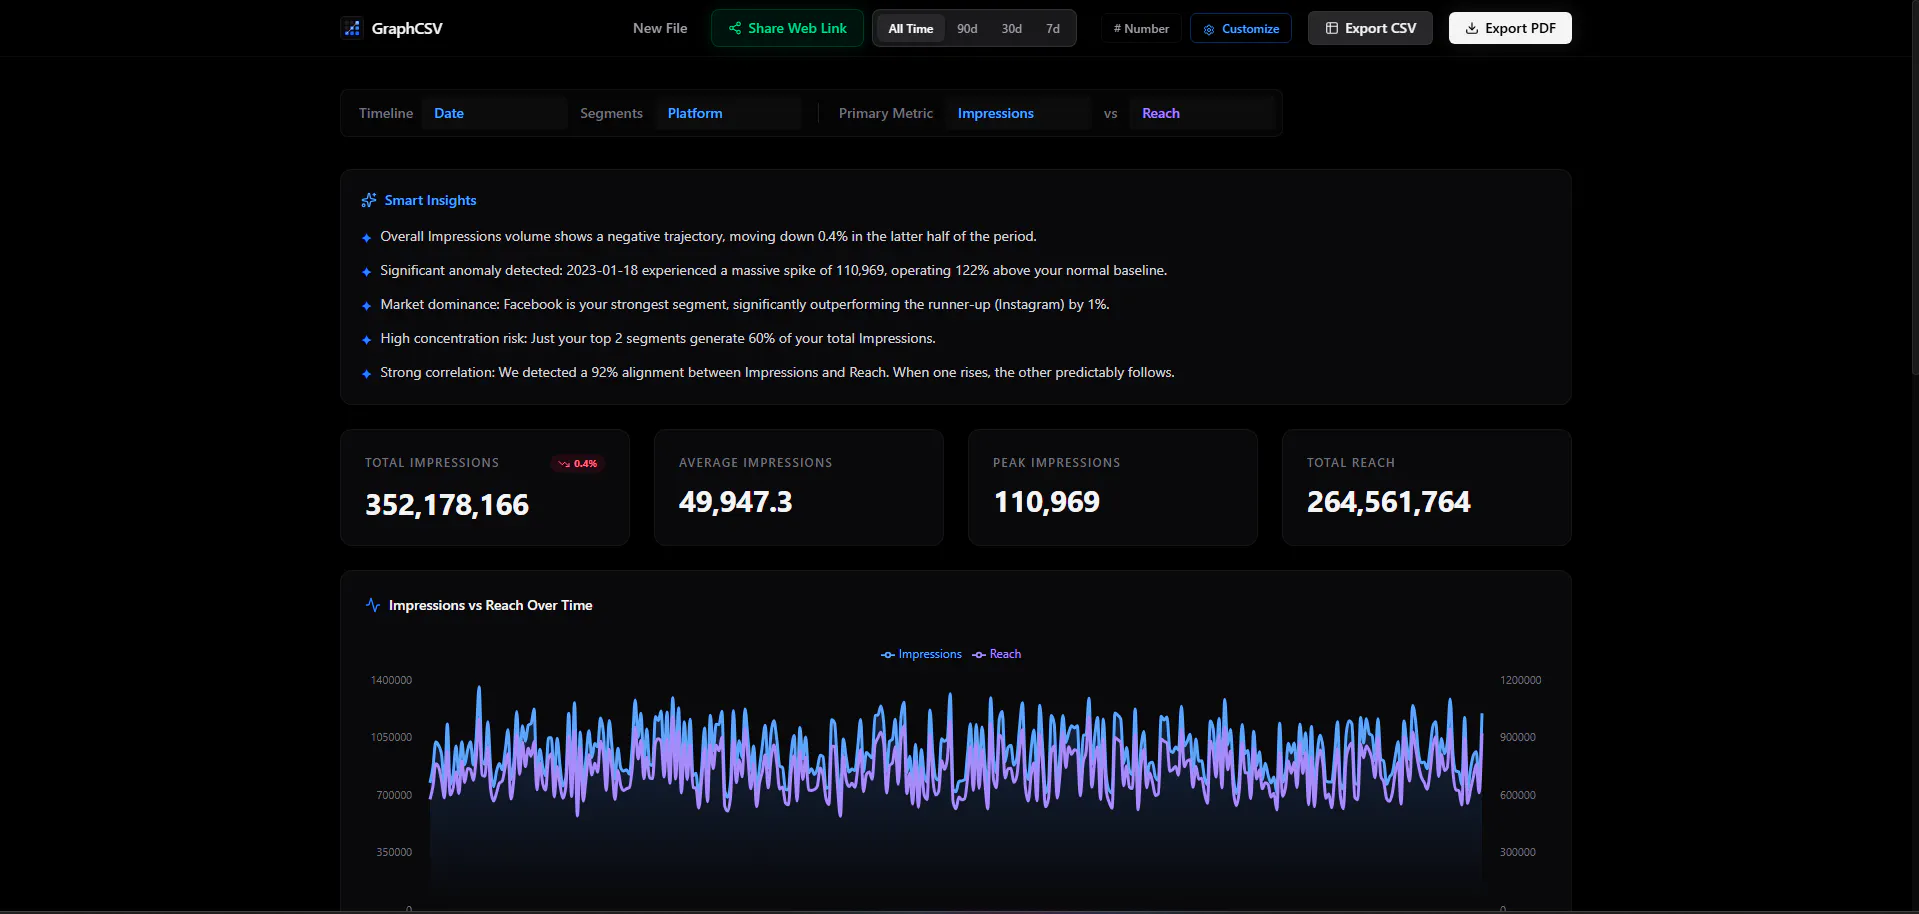Click the 600000 right axis label
1919x914 pixels.
(1517, 795)
